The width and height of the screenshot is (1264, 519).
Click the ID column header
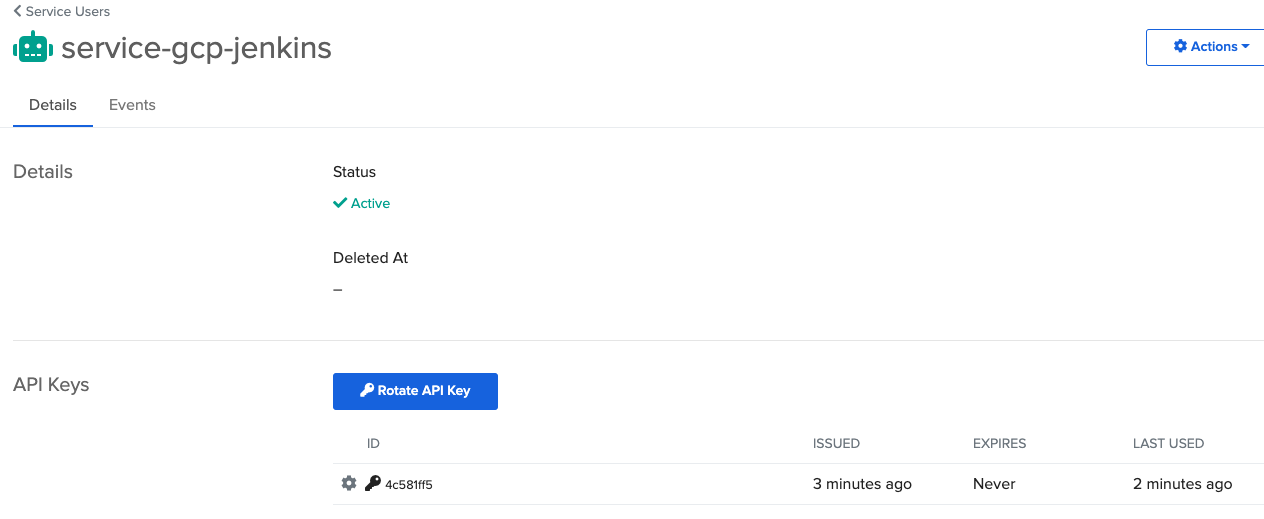(373, 443)
